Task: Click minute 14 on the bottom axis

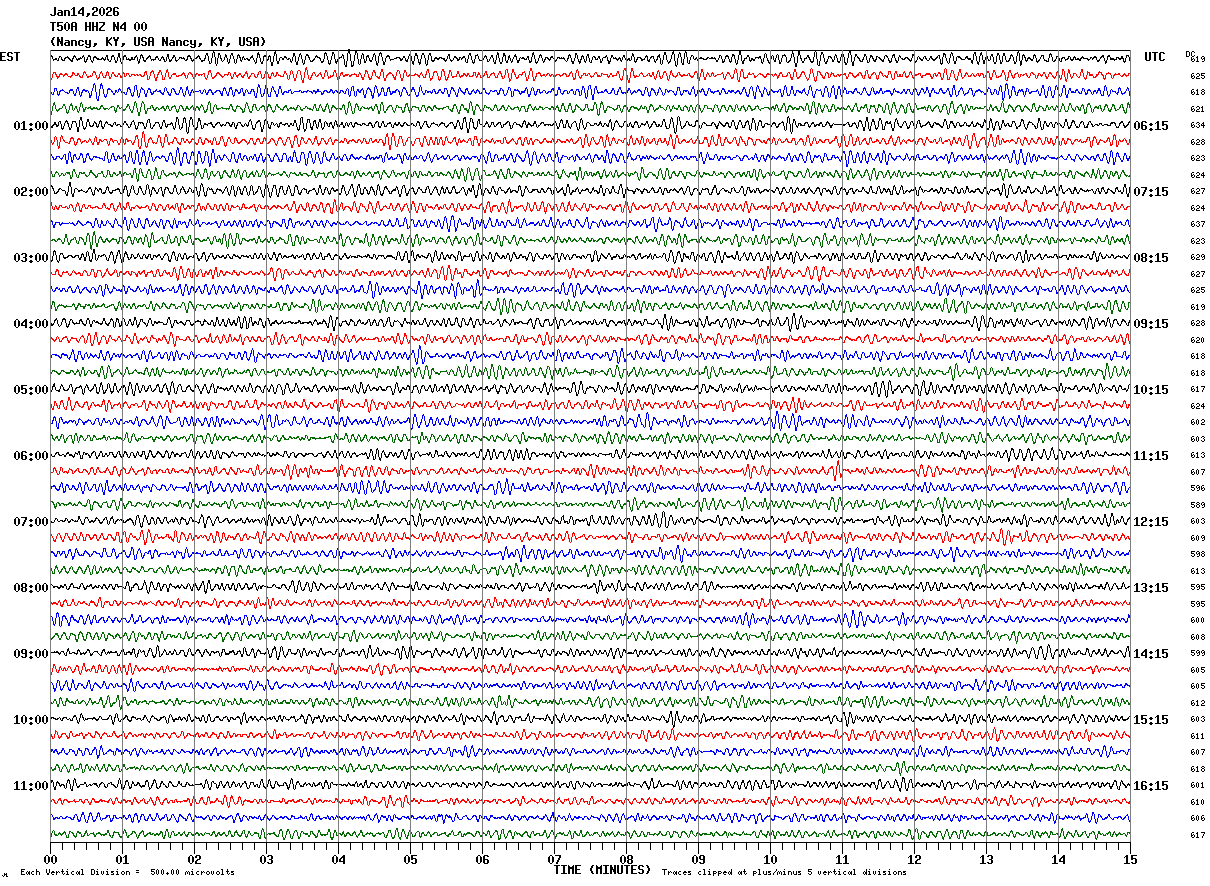Action: tap(1058, 859)
